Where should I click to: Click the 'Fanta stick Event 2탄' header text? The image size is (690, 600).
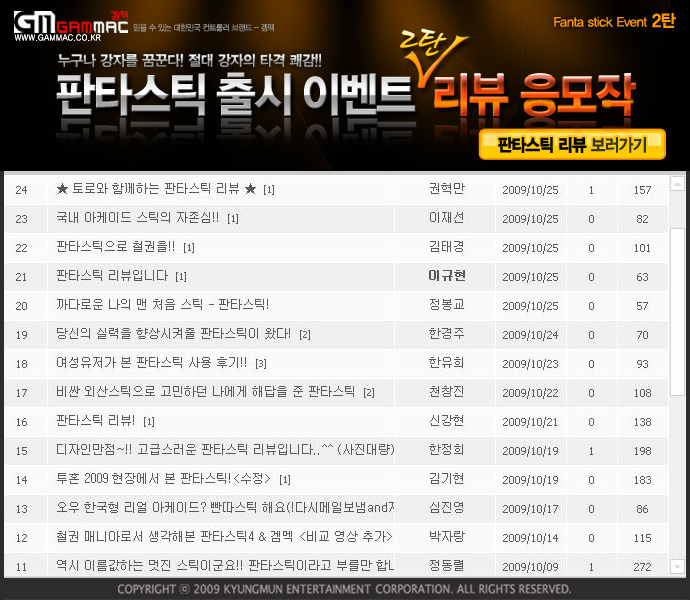(x=614, y=21)
